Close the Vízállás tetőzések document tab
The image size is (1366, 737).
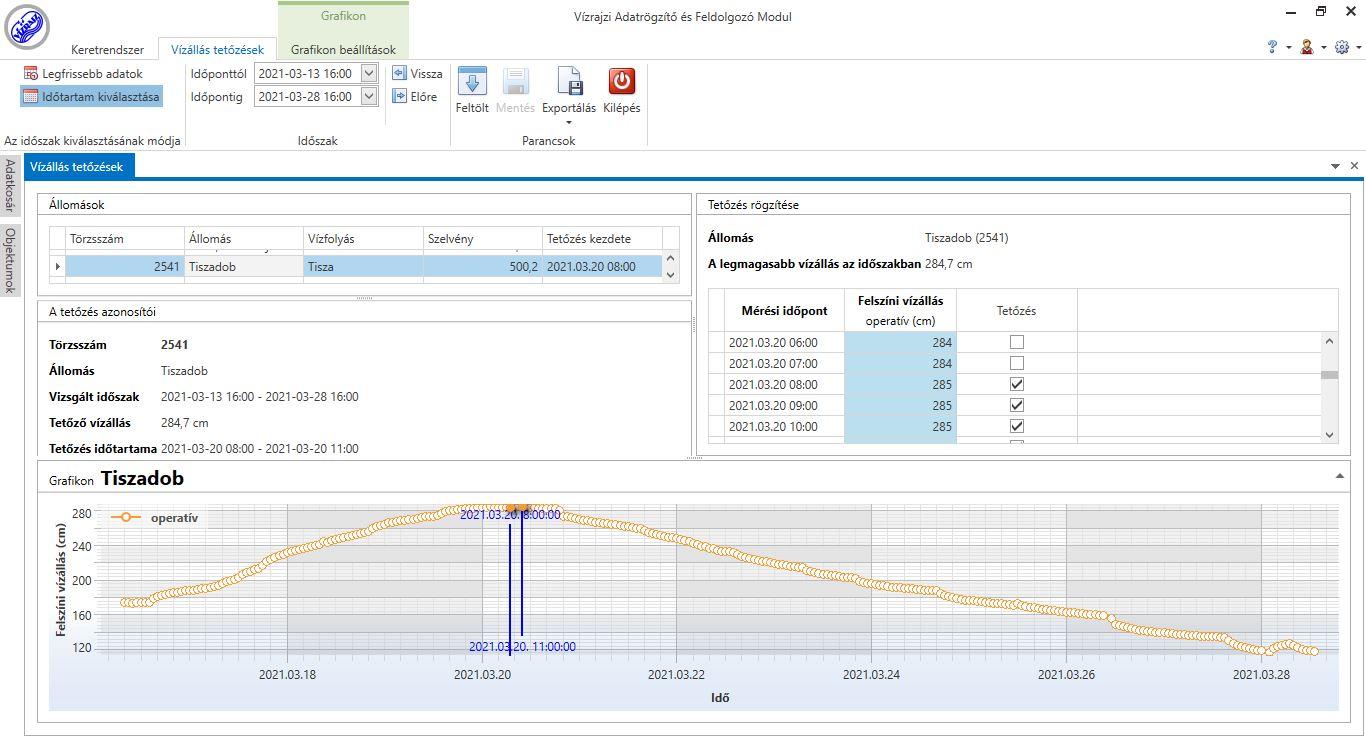click(1354, 166)
